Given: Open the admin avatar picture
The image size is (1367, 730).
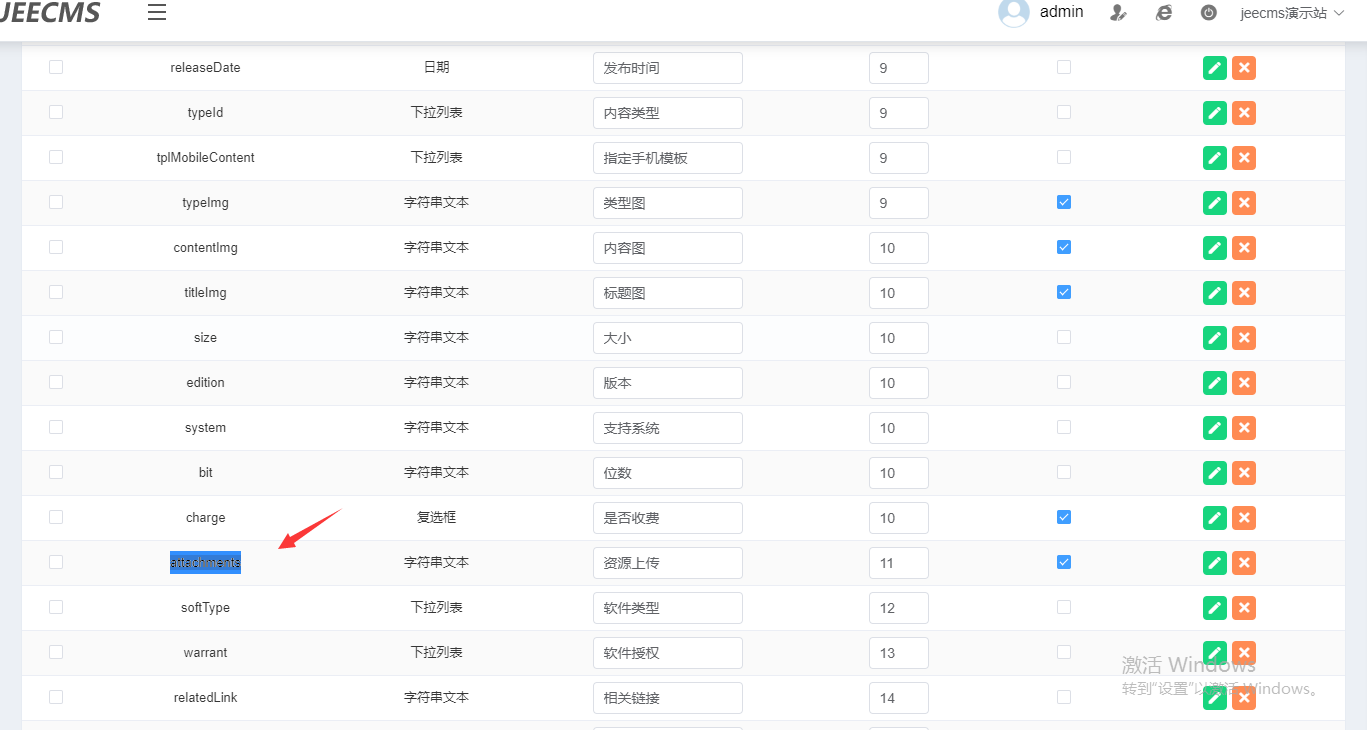Looking at the screenshot, I should (x=1014, y=12).
